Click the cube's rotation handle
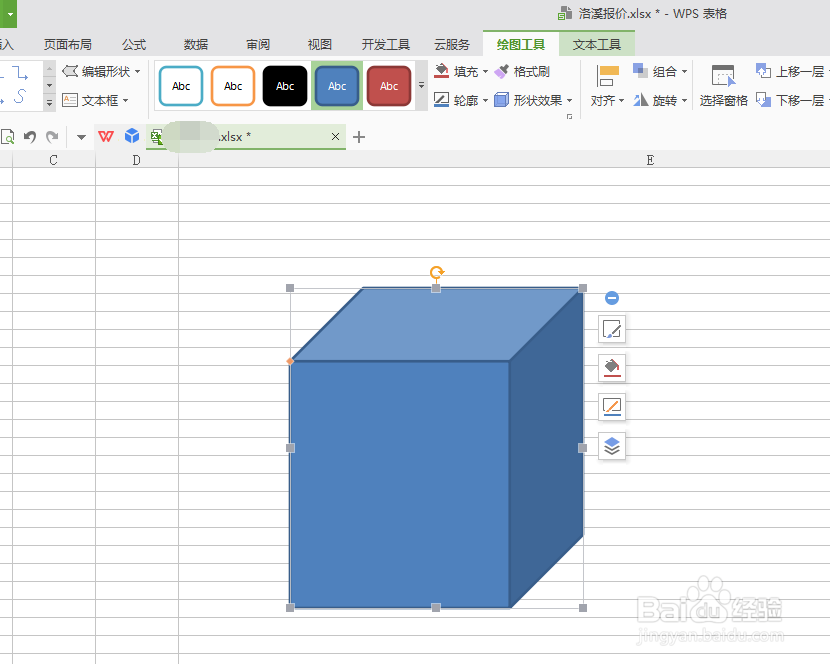Screen dimensions: 830x664 (436, 272)
